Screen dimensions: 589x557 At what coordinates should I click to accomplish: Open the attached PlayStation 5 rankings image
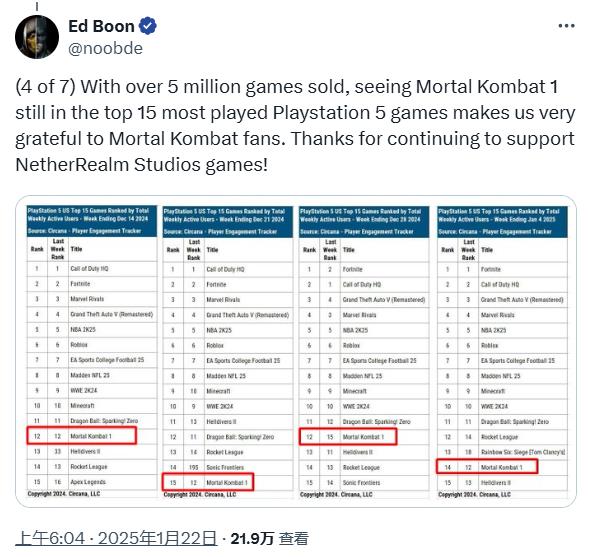click(x=296, y=351)
